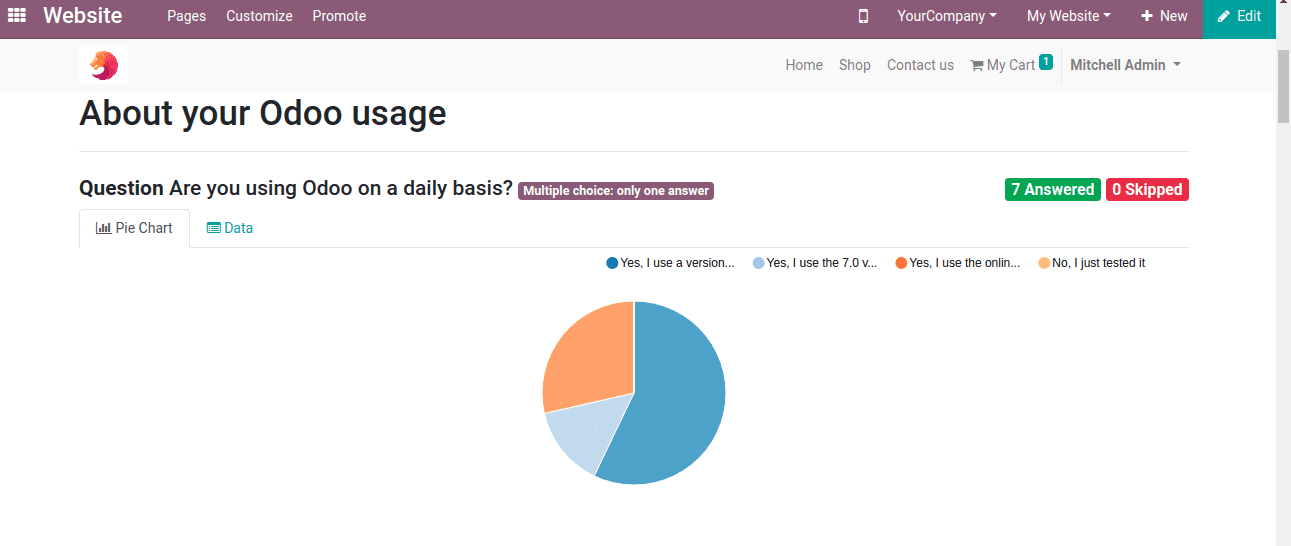The width and height of the screenshot is (1291, 546).
Task: Click the My Cart link
Action: click(1011, 65)
